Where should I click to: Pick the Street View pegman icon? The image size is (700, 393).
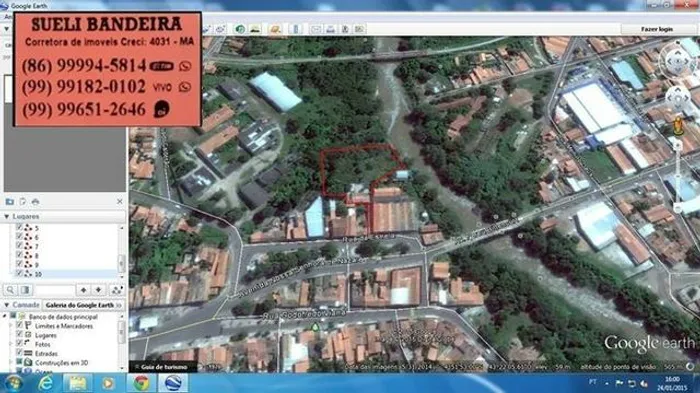coord(678,126)
